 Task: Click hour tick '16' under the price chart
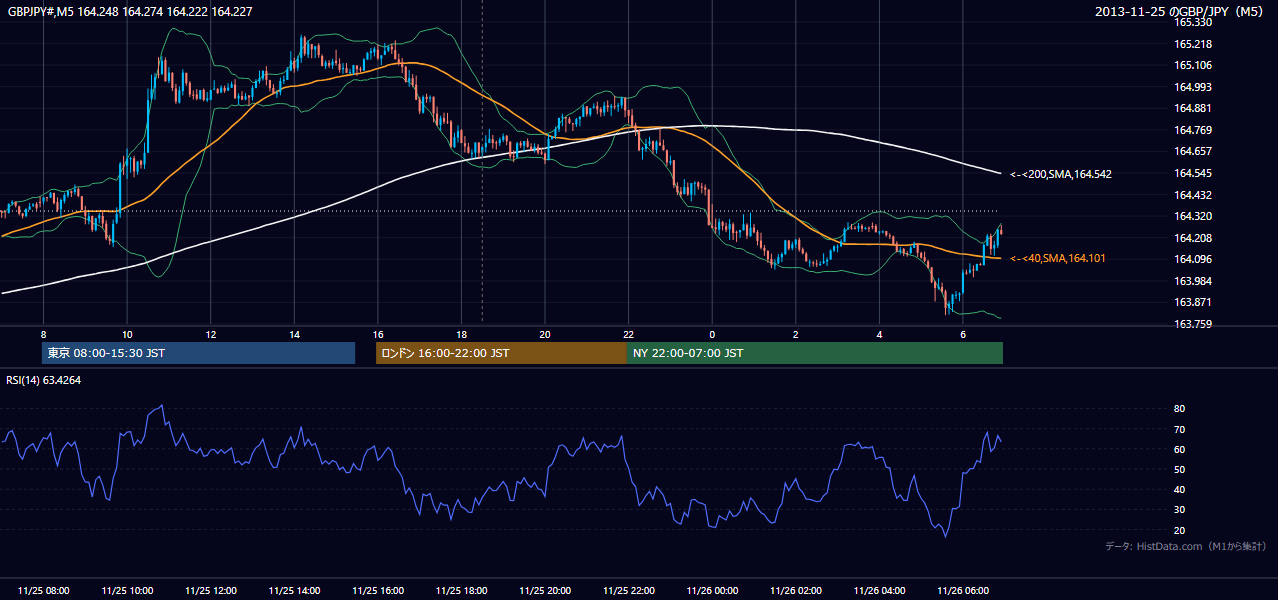[x=378, y=334]
